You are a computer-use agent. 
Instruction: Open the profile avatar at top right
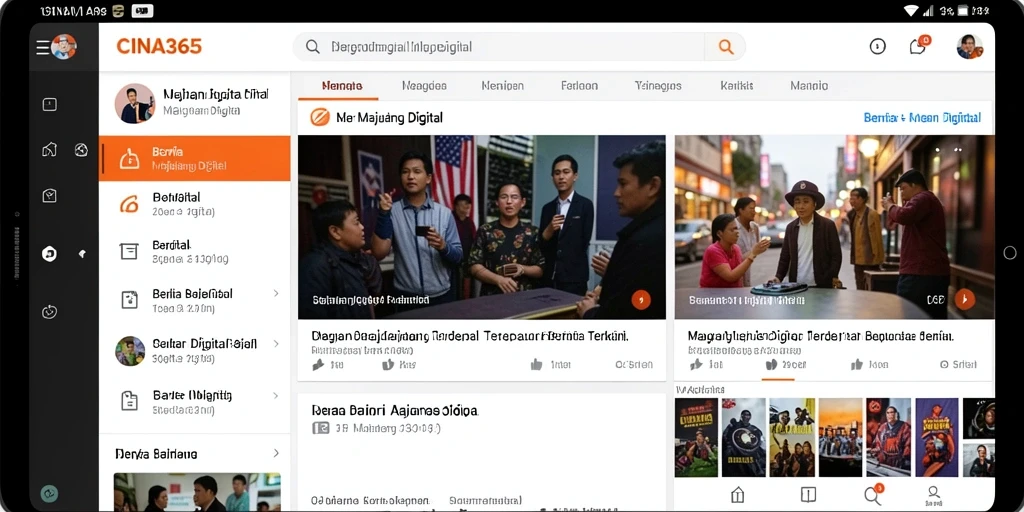[970, 46]
